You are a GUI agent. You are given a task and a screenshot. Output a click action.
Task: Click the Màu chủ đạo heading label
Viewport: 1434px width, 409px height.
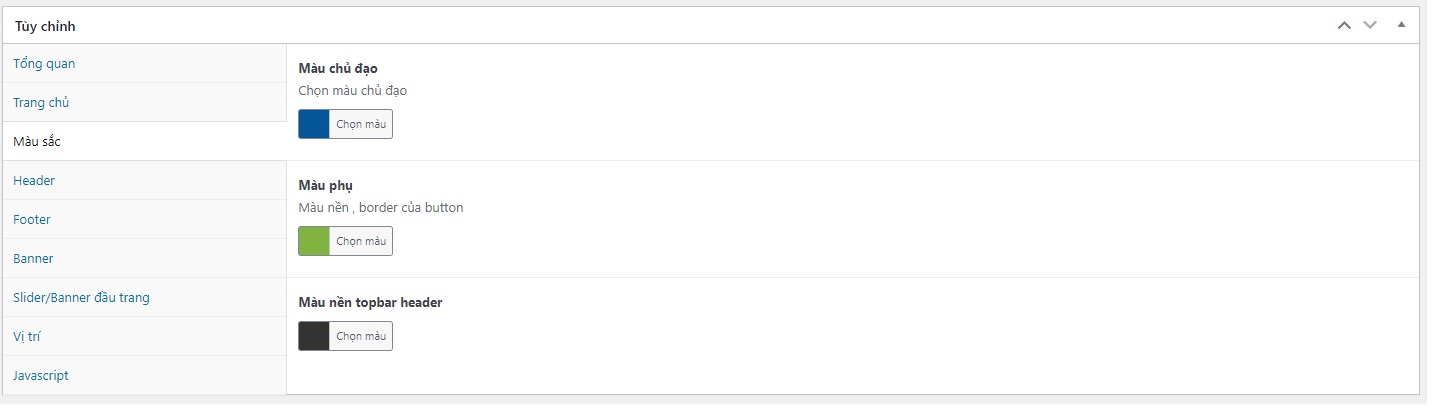point(338,69)
